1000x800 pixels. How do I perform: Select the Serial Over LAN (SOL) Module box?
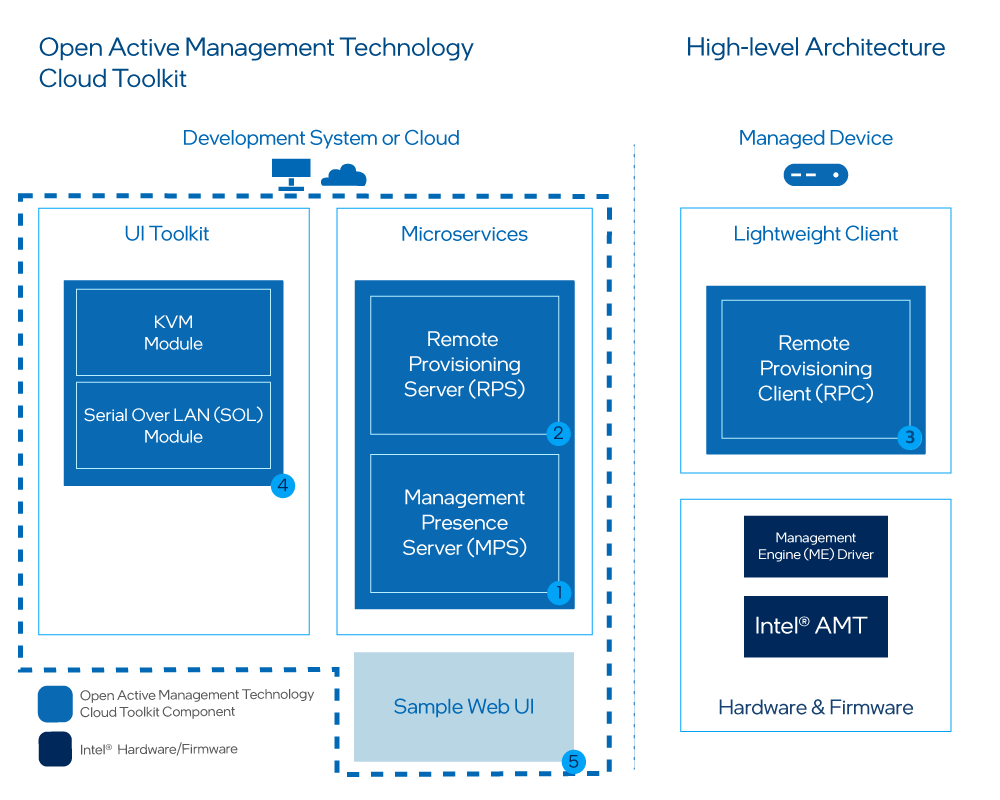[x=173, y=426]
